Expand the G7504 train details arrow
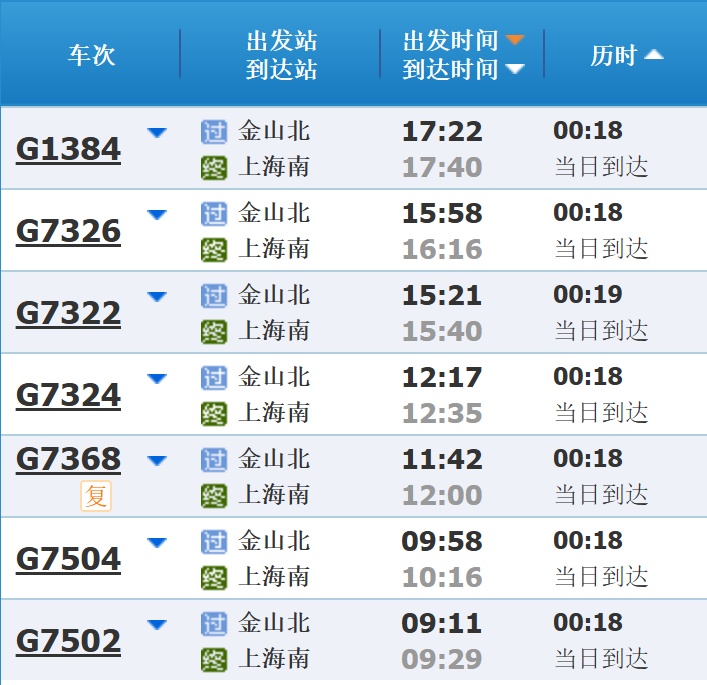Viewport: 707px width, 685px height. (157, 543)
